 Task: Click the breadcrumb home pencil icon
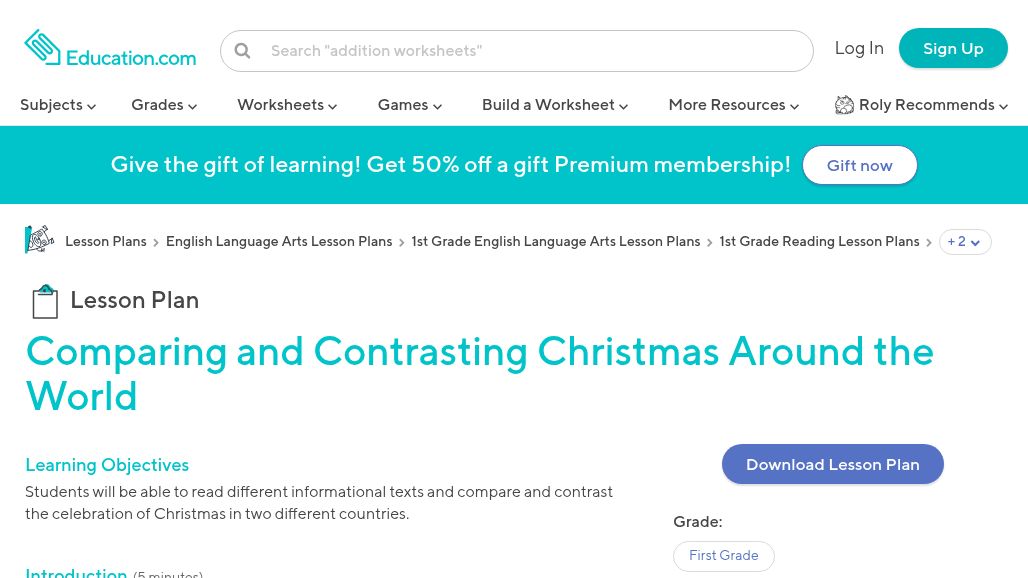[x=40, y=240]
